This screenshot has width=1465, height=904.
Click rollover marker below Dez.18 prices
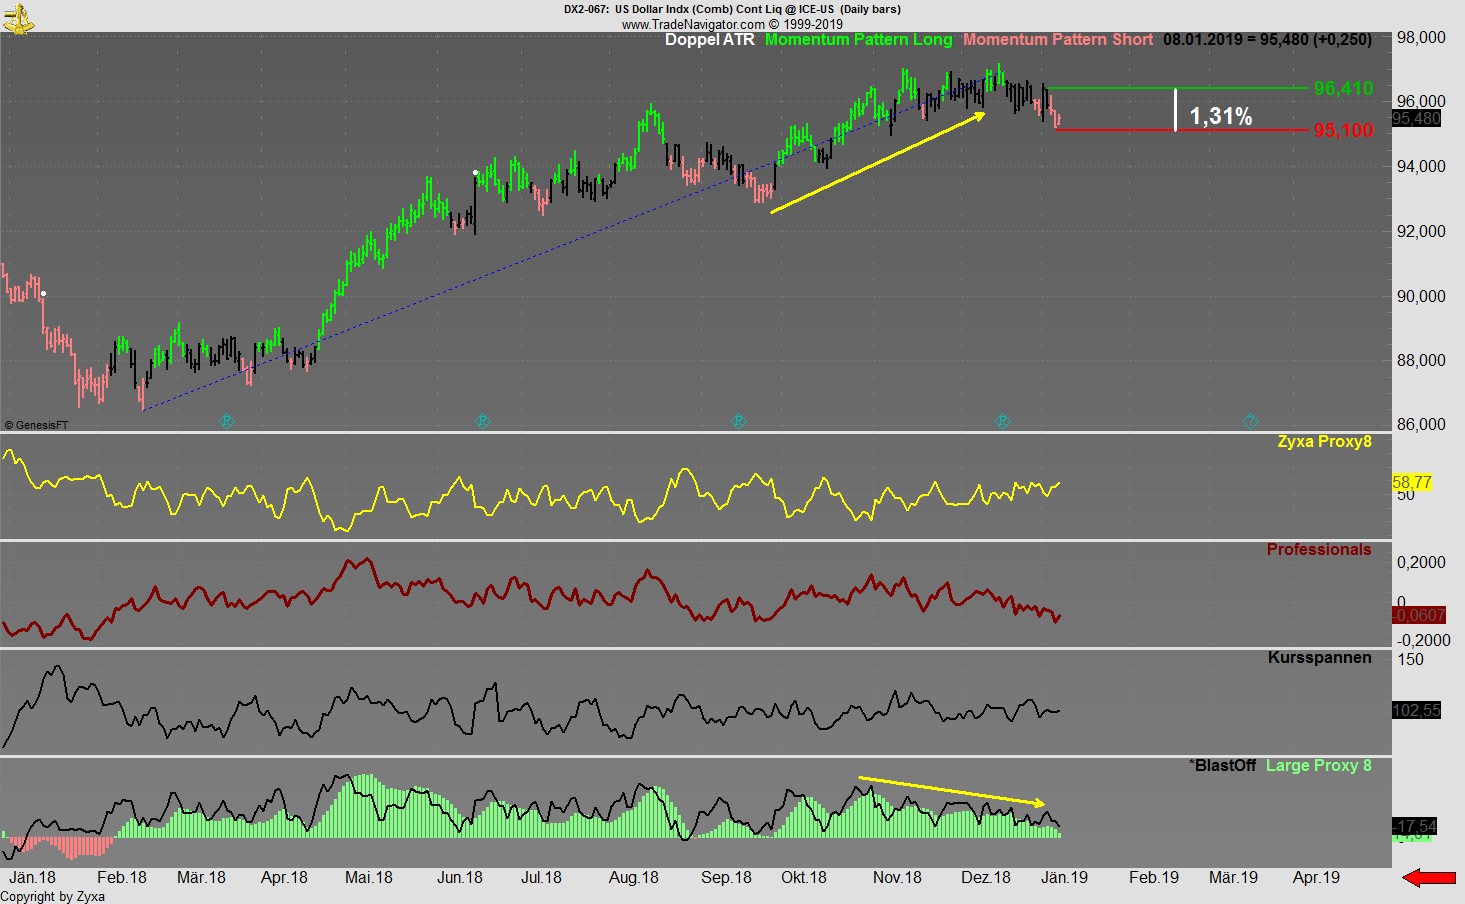[x=1002, y=422]
